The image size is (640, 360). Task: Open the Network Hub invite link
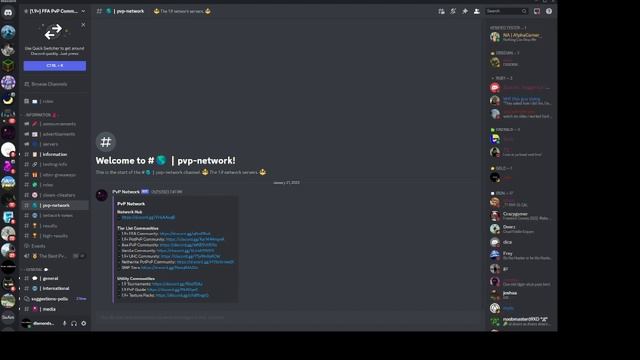(x=148, y=218)
